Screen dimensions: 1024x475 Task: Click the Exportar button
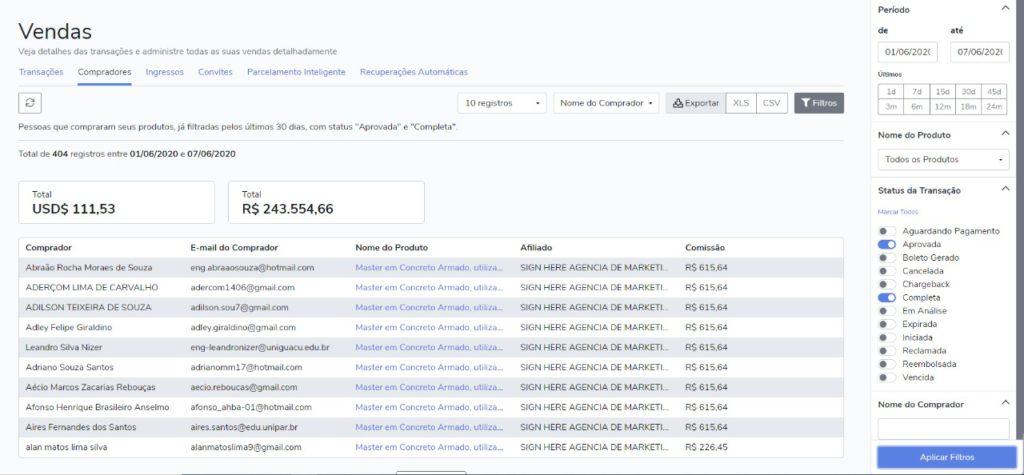click(x=696, y=103)
